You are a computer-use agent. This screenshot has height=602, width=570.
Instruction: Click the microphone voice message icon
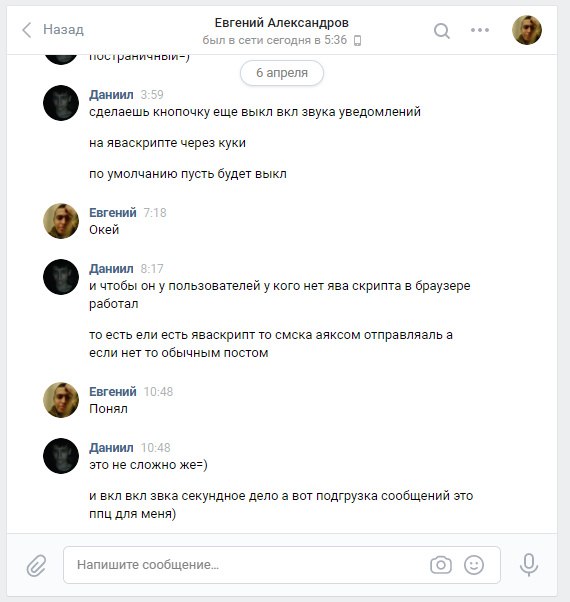point(529,564)
